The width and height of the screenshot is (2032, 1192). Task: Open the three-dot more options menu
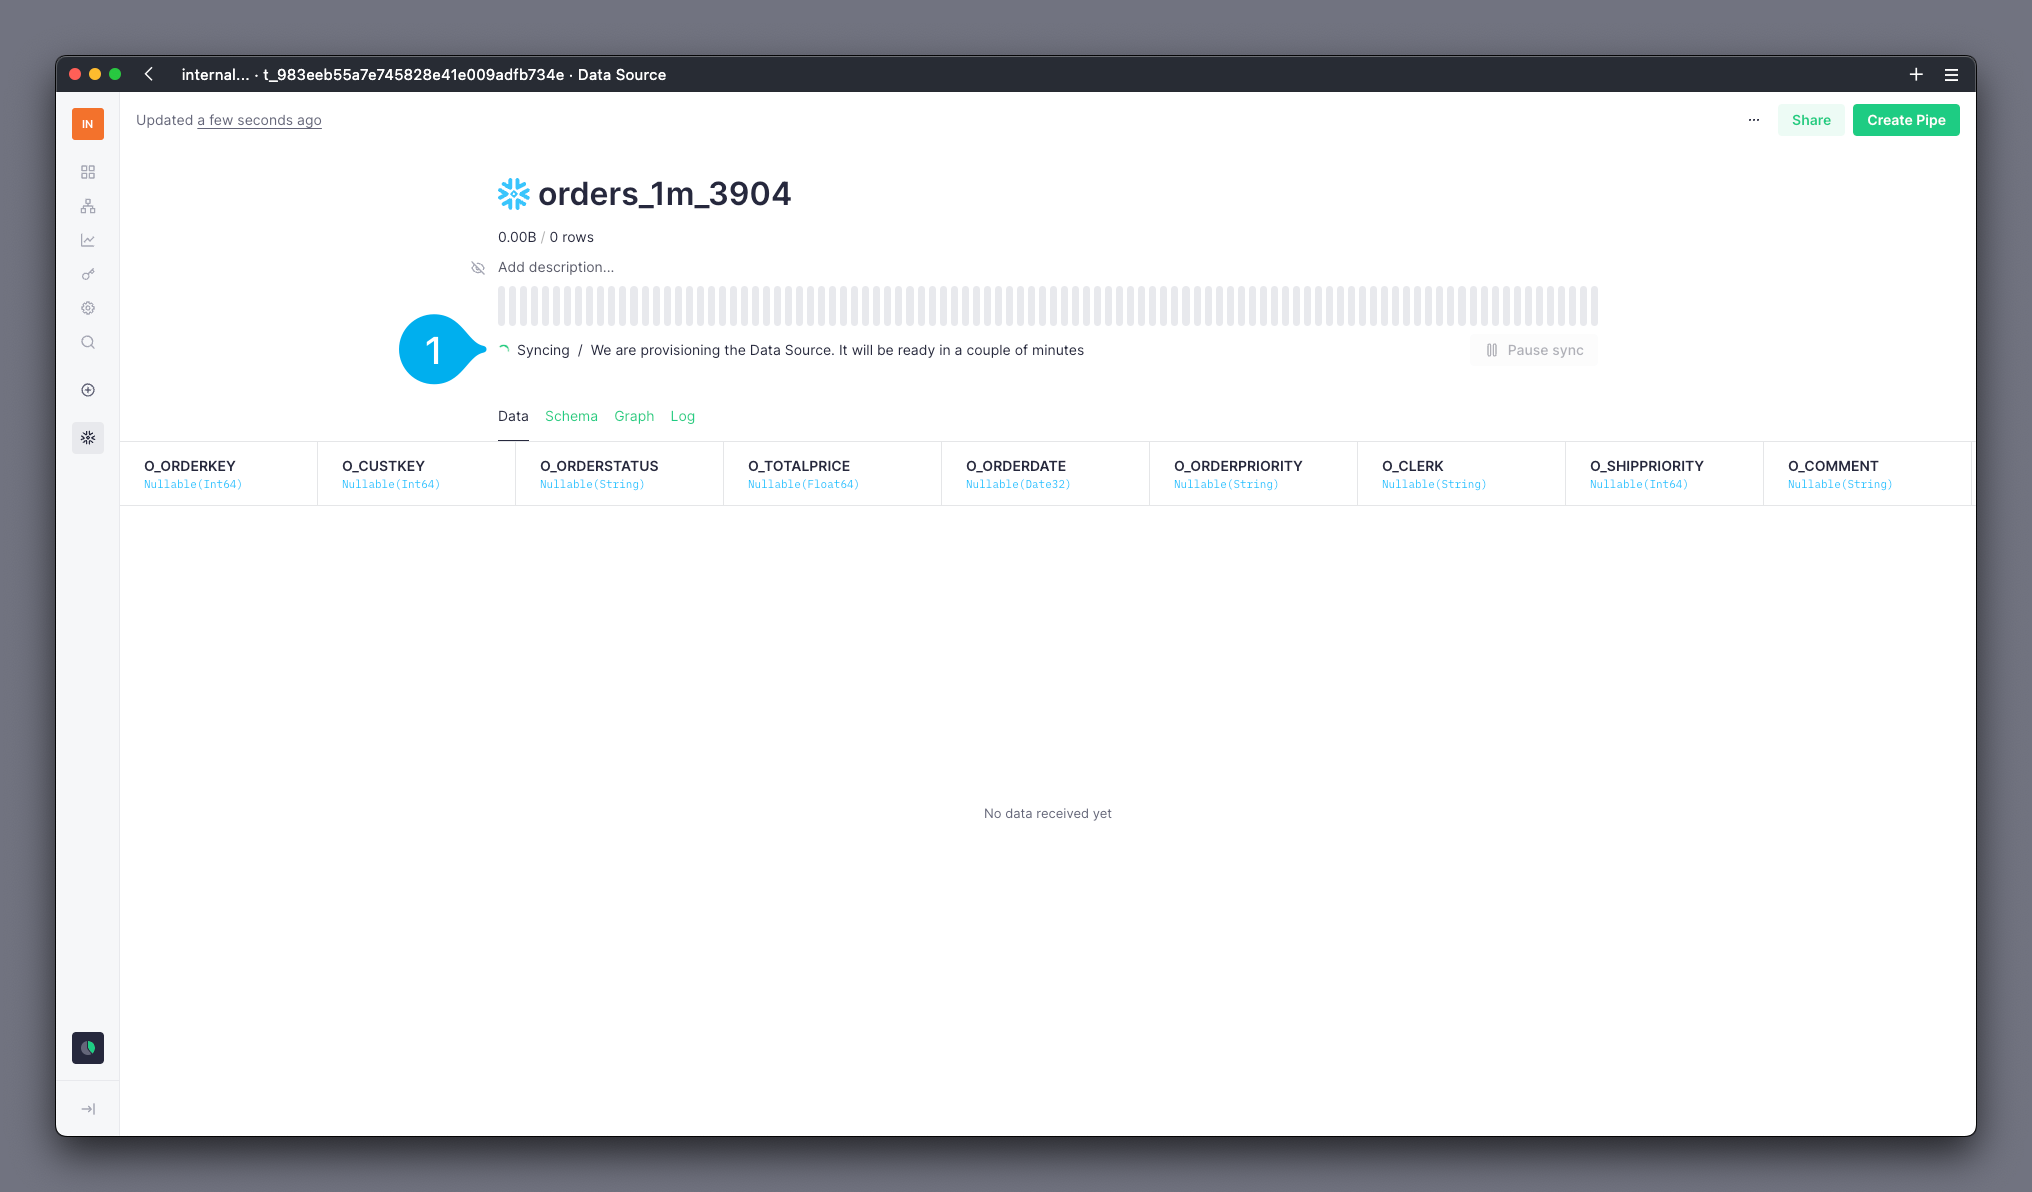(x=1754, y=120)
